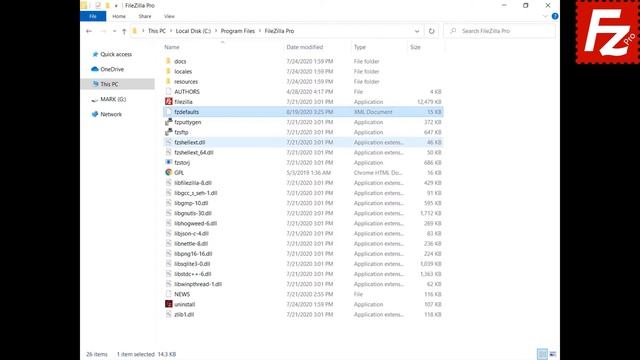Go up one folder level arrow

(124, 31)
